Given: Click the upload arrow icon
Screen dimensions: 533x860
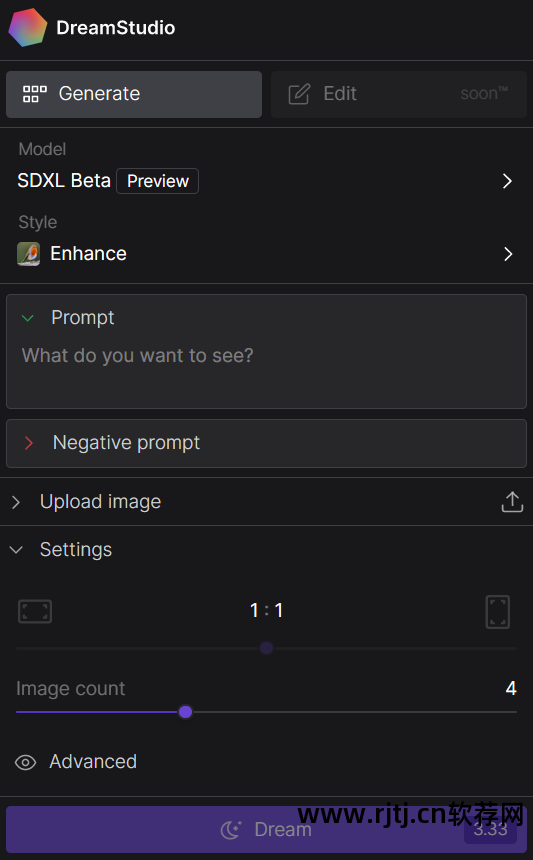Looking at the screenshot, I should tap(512, 502).
